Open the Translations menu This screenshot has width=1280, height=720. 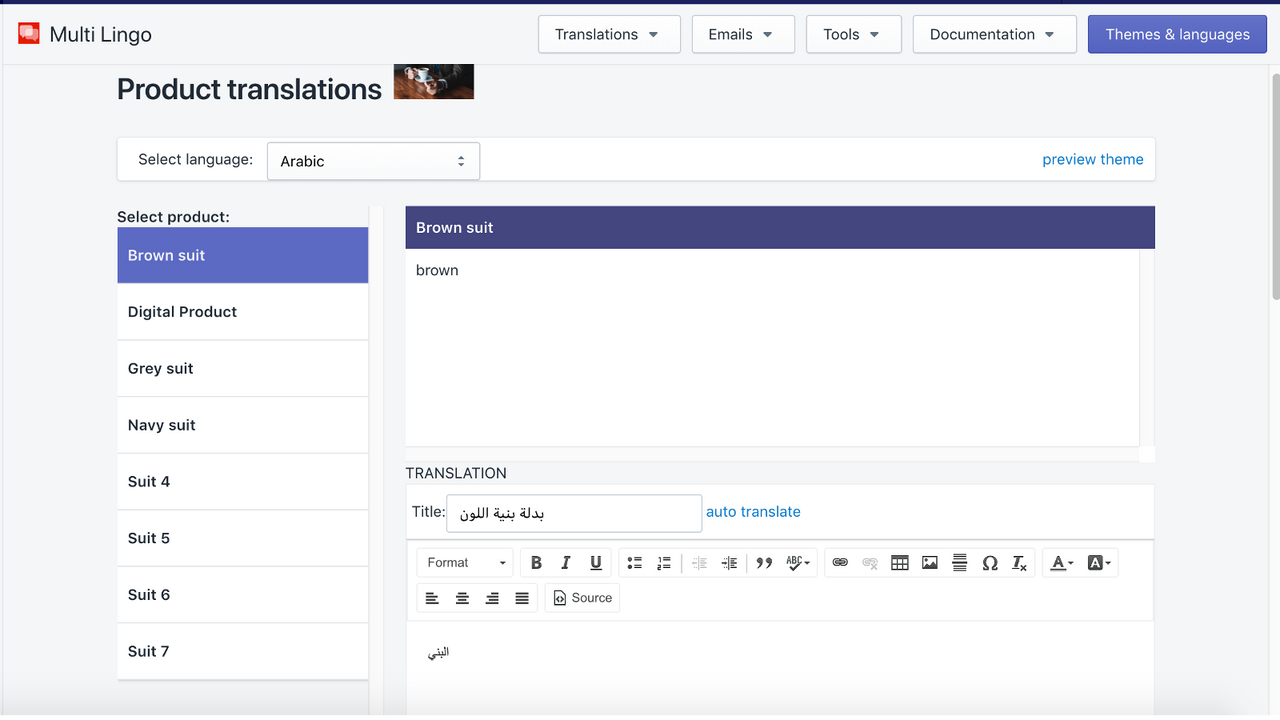pos(609,34)
